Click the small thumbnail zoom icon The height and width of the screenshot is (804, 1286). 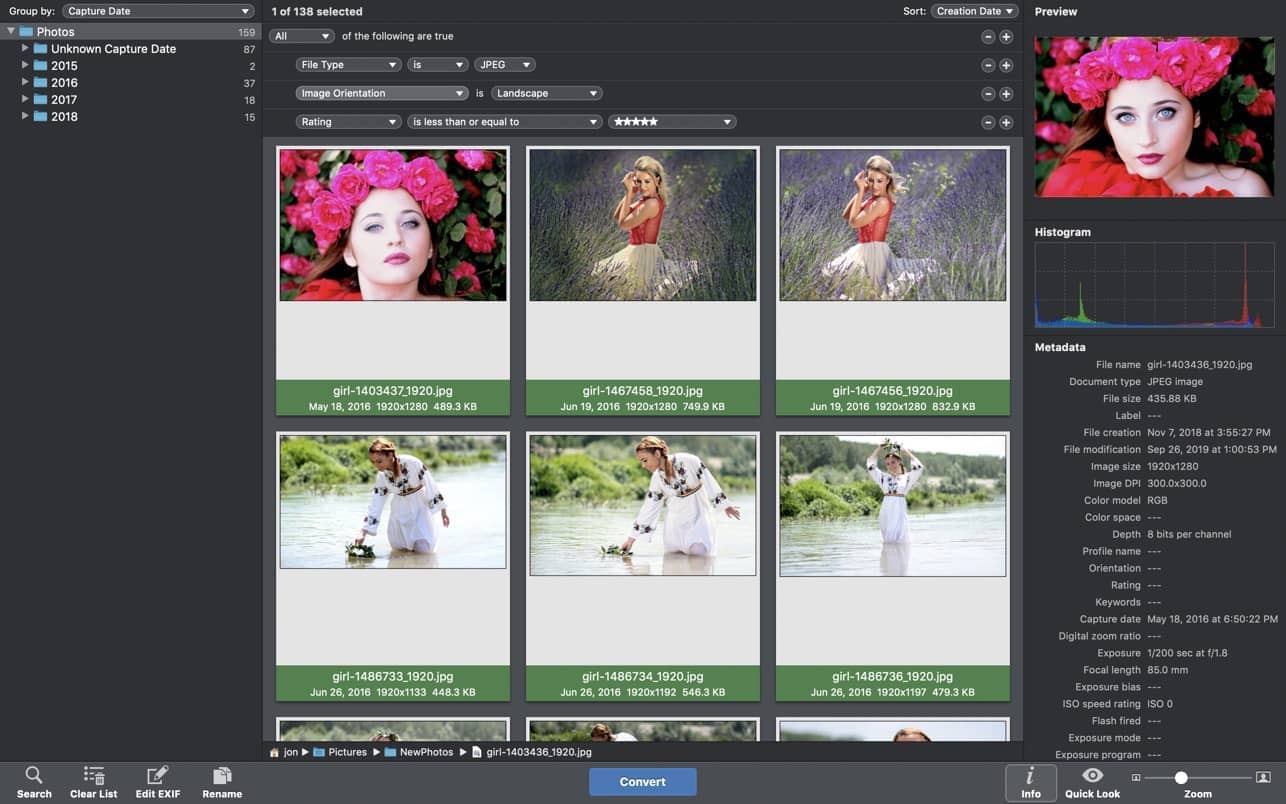(1136, 777)
